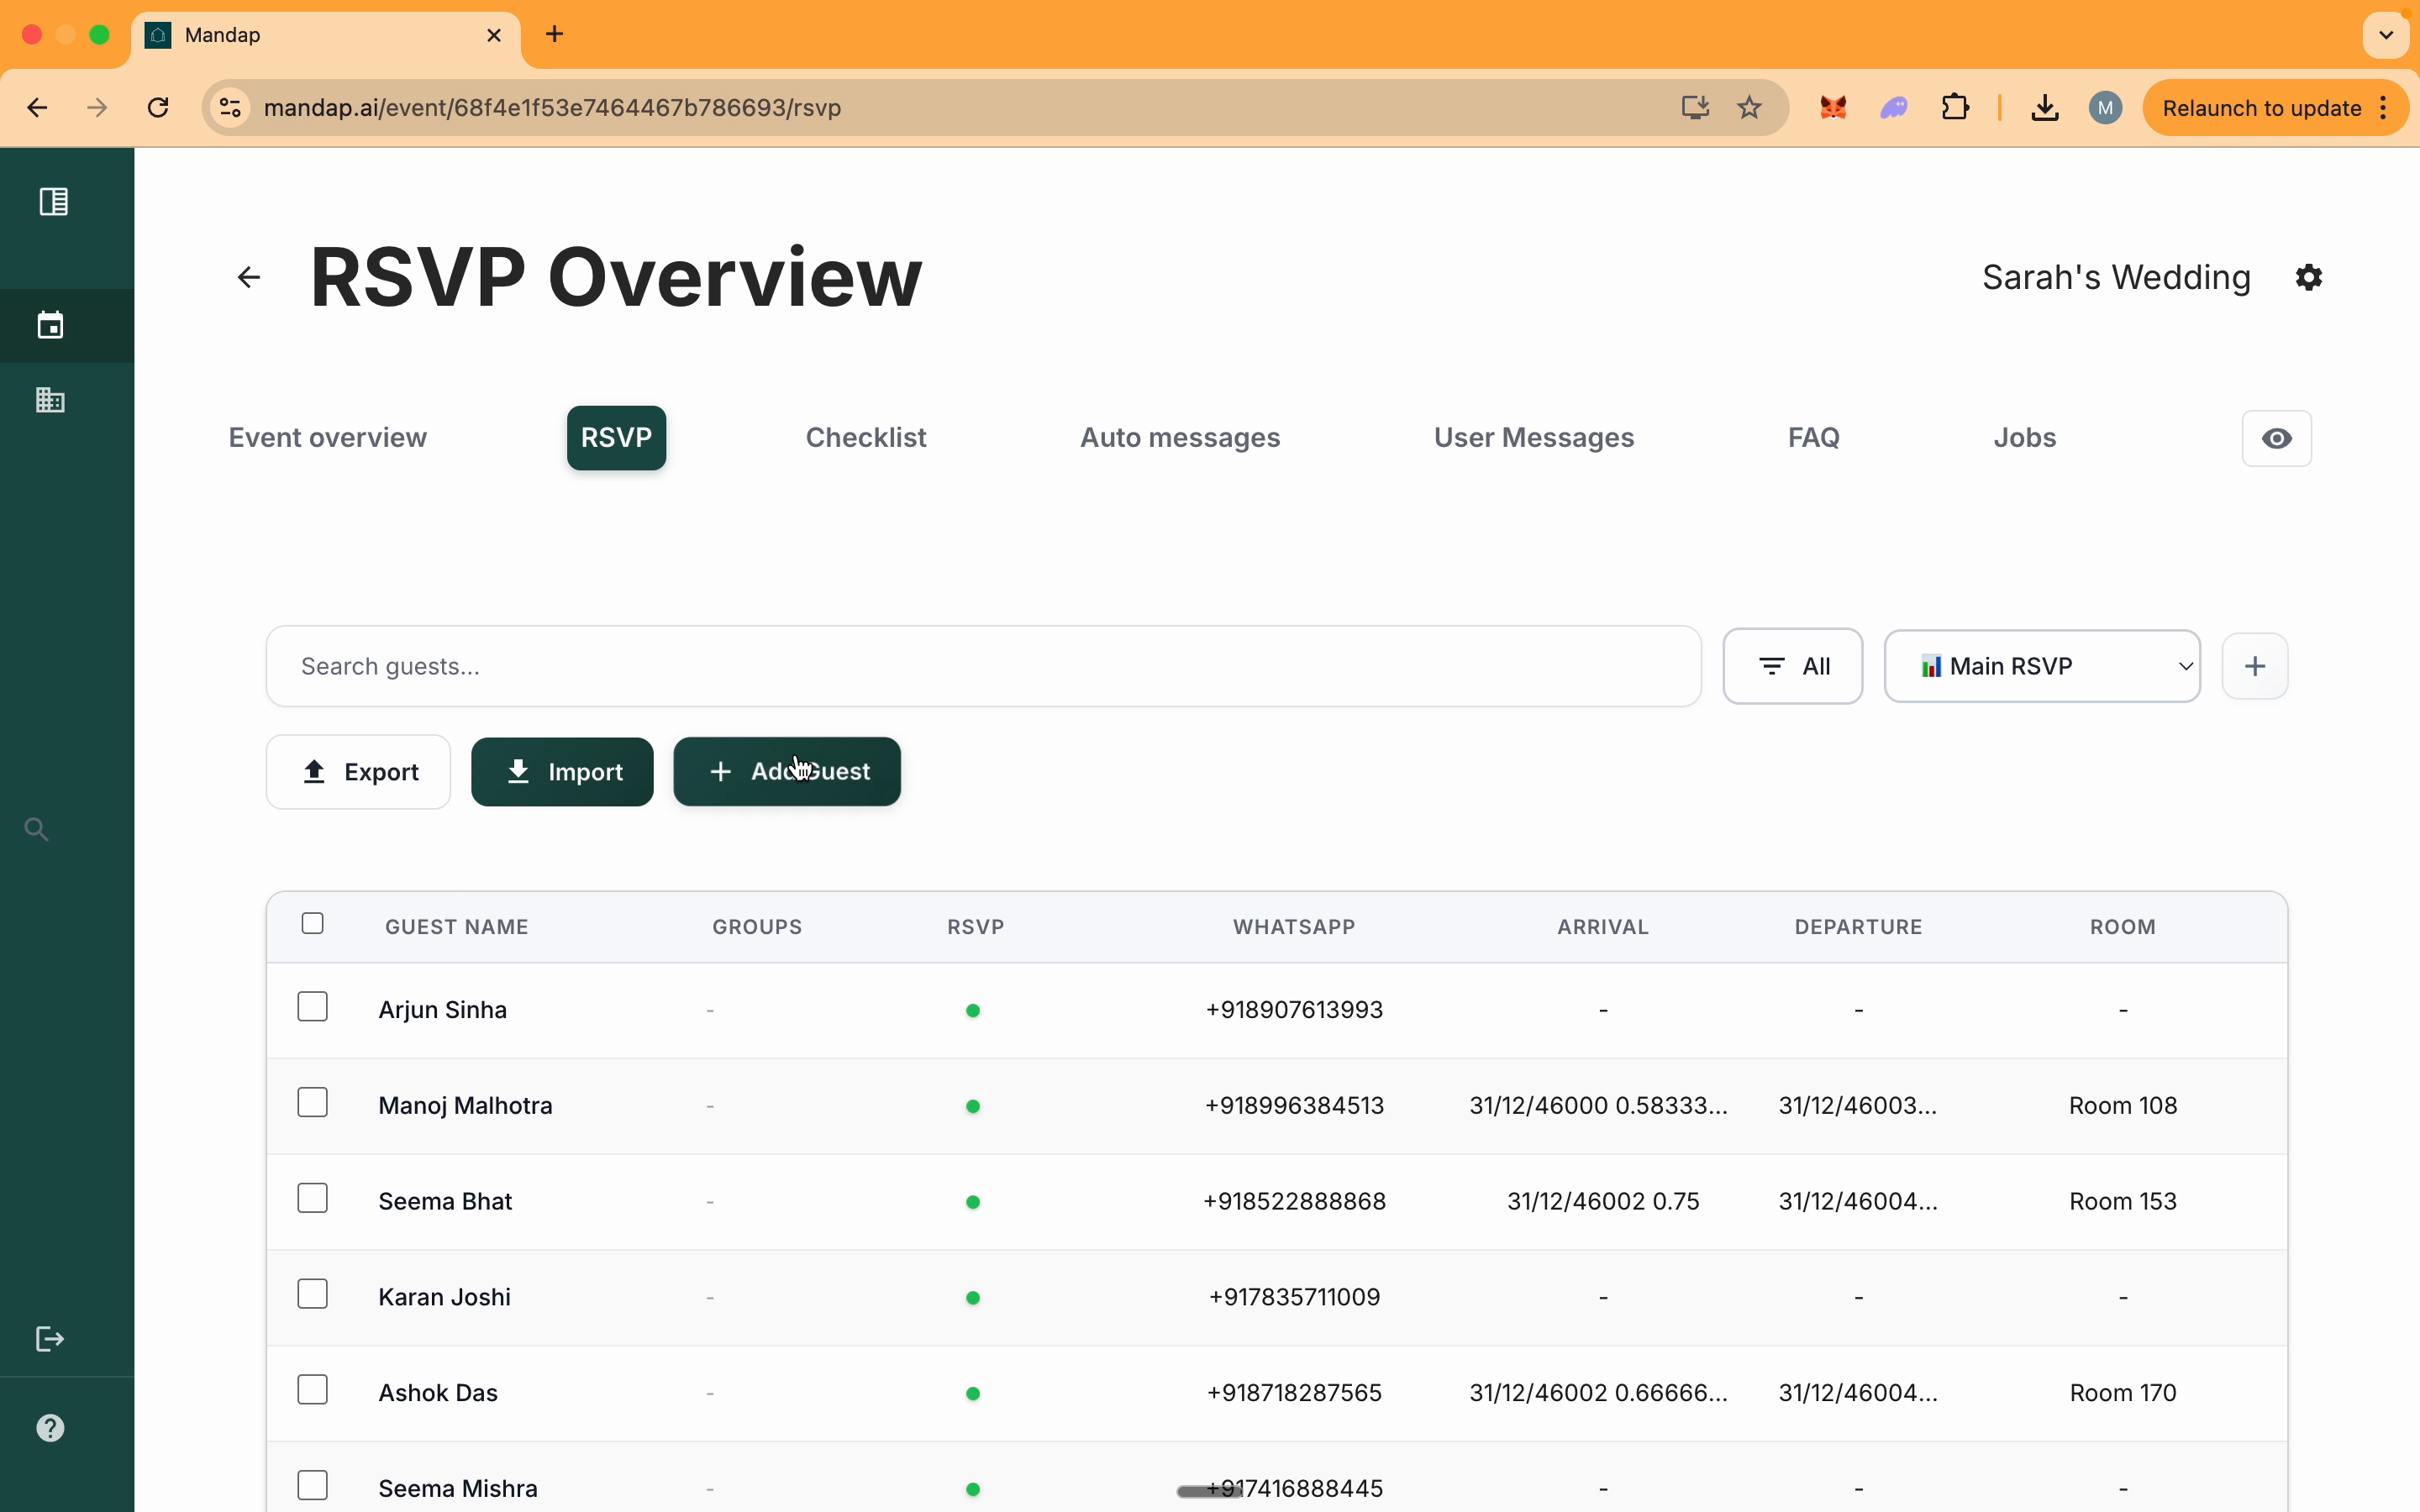
Task: Click the Add Guest button
Action: (x=786, y=771)
